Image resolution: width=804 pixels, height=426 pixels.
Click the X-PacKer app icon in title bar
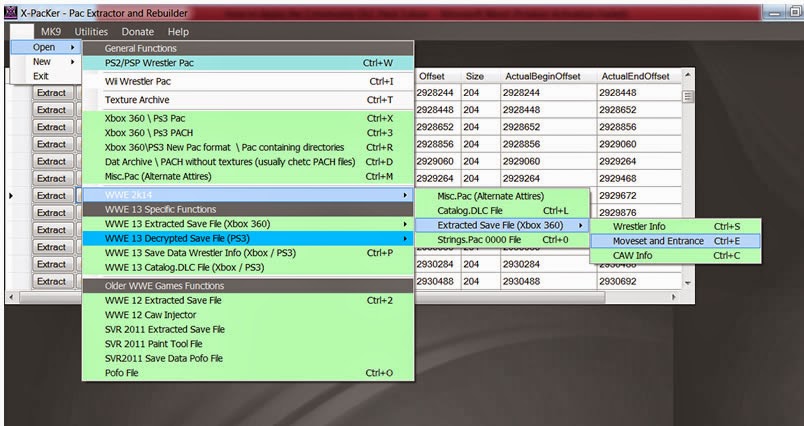(10, 12)
